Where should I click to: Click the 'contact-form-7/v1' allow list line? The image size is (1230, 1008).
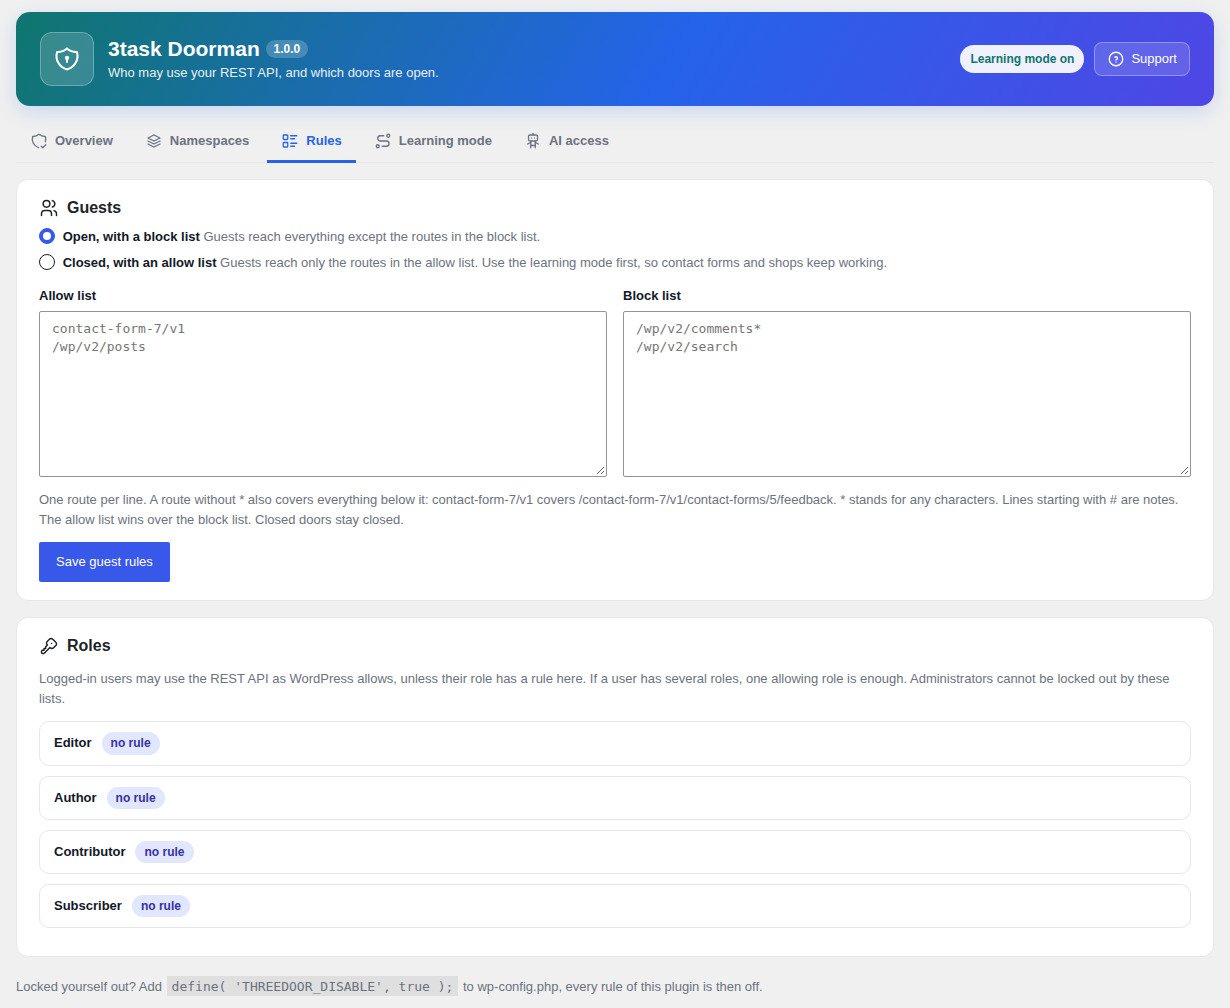119,329
